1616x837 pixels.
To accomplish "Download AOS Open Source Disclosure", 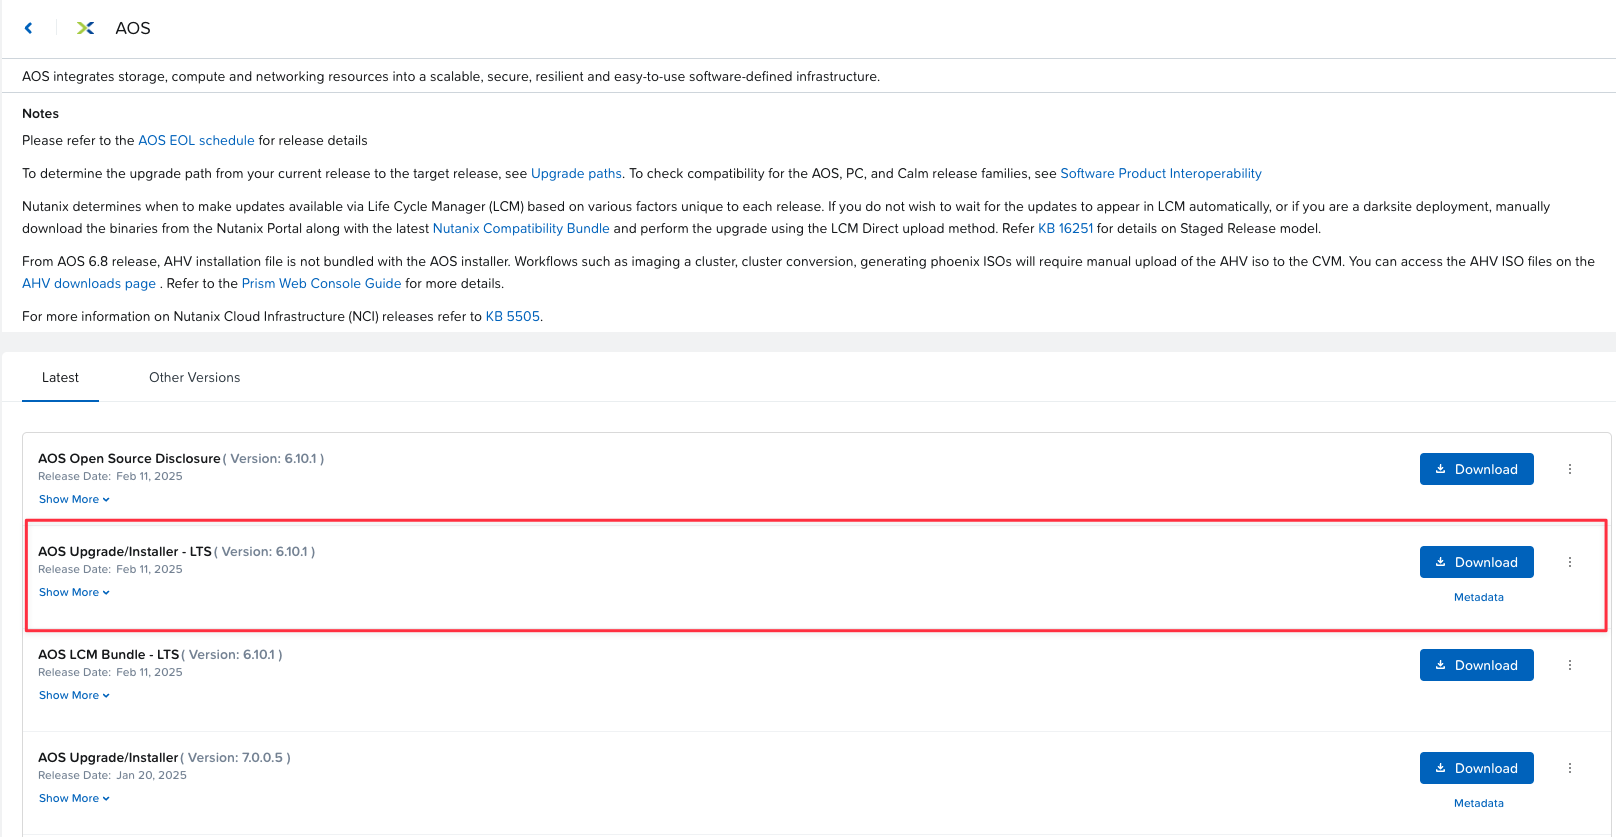I will (x=1476, y=469).
